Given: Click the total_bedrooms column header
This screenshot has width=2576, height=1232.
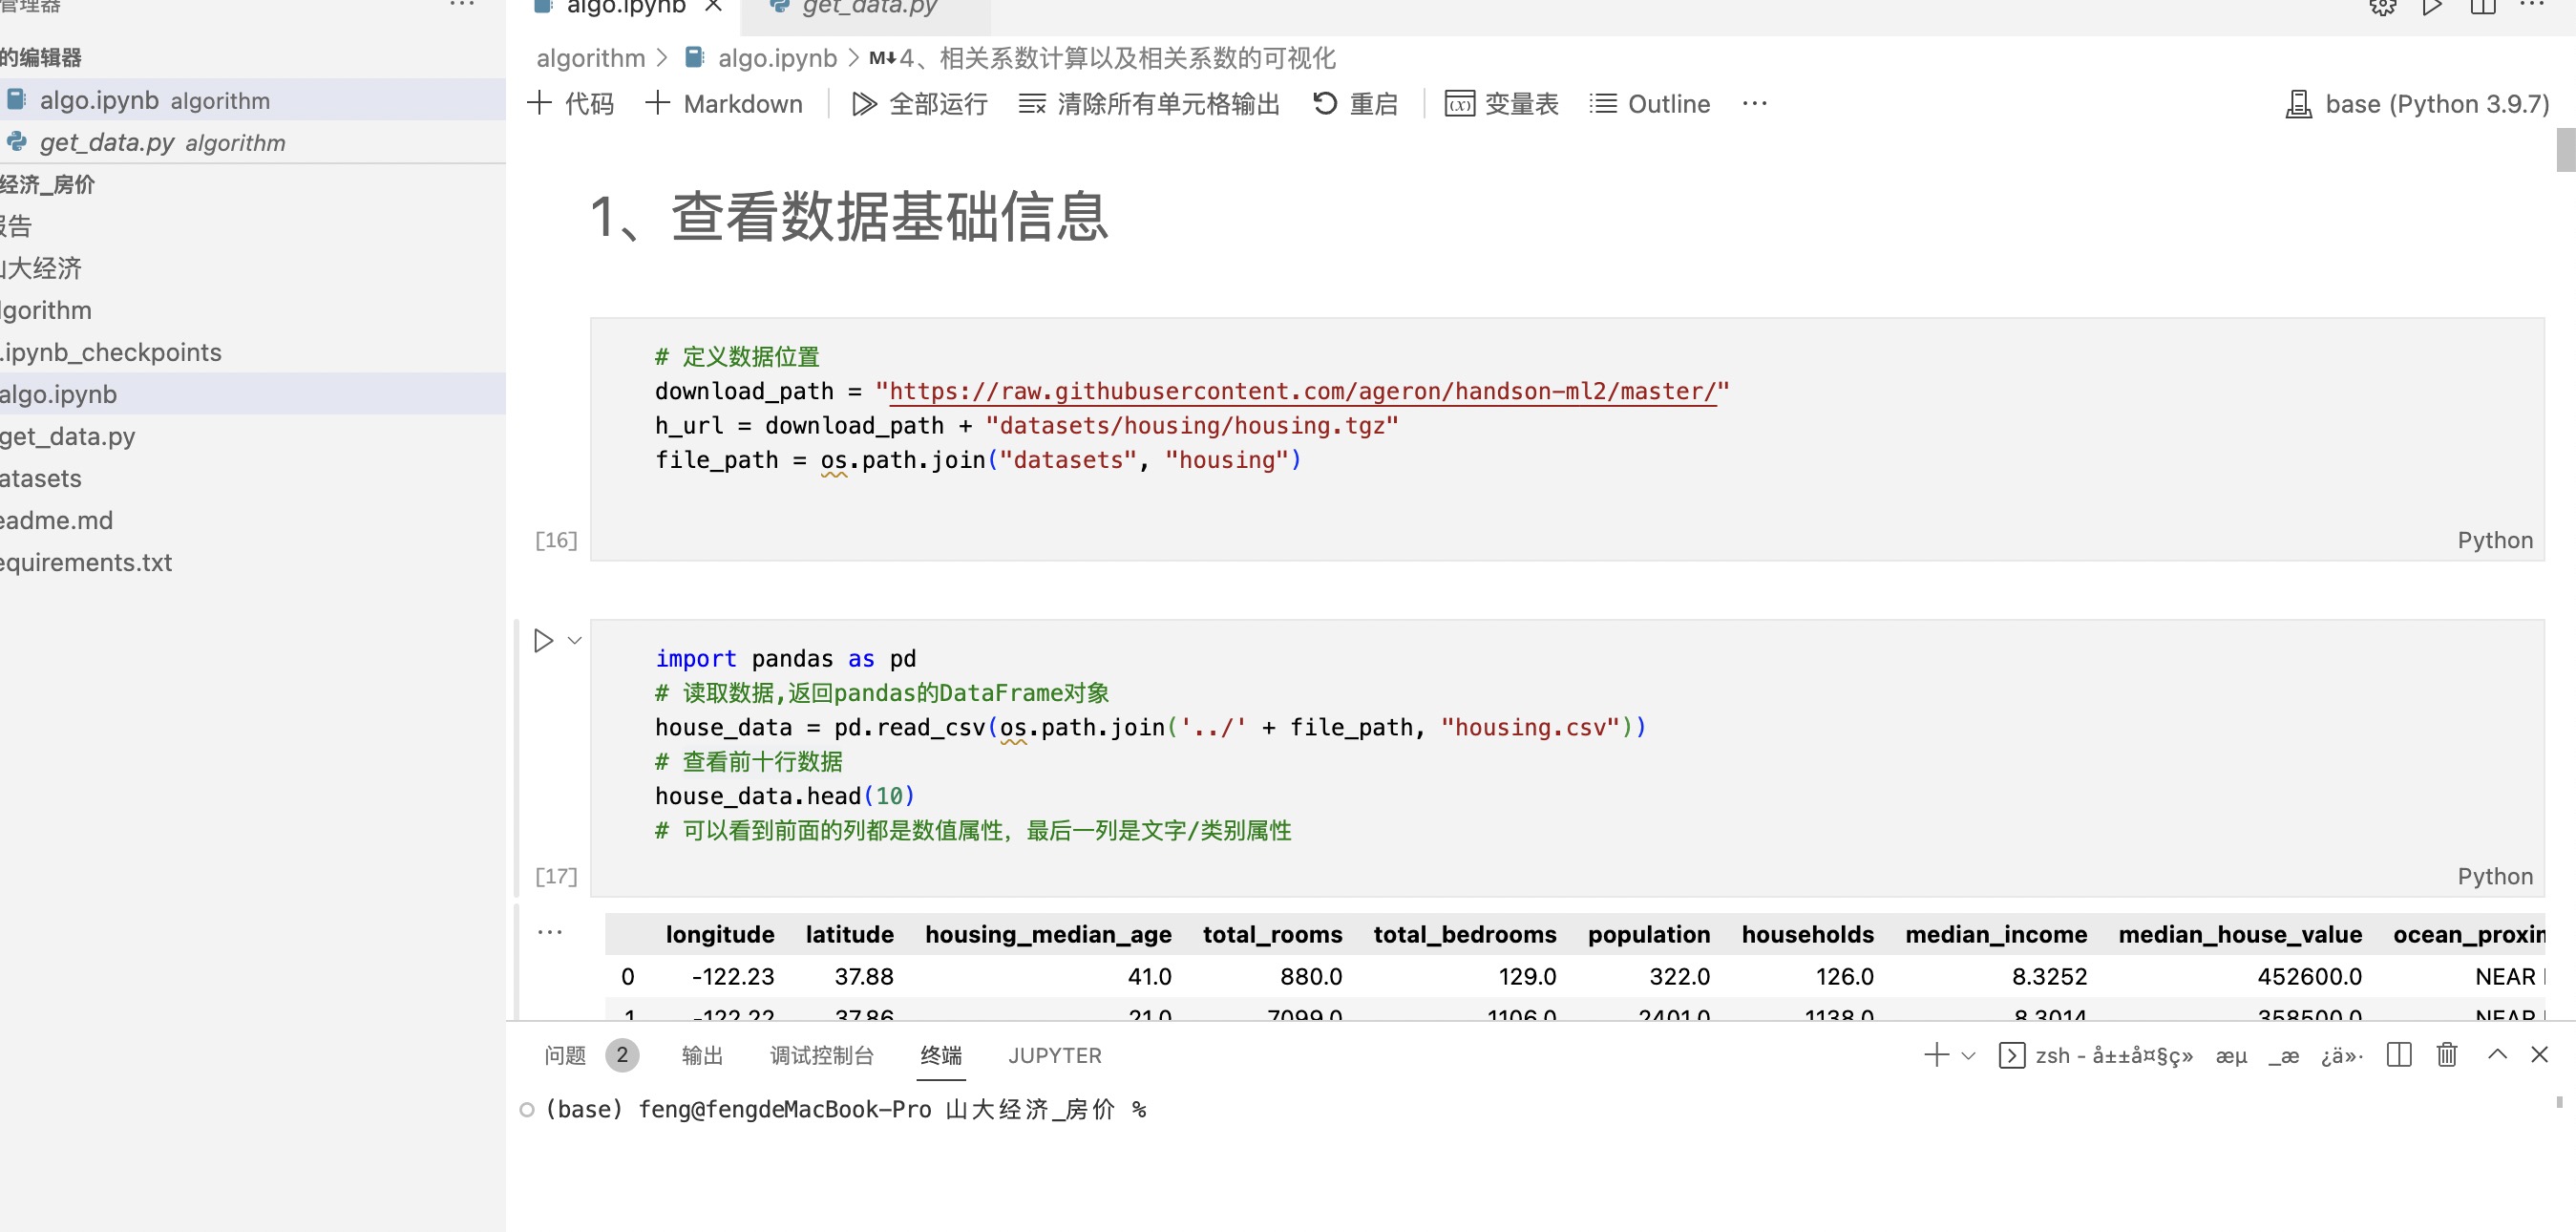Looking at the screenshot, I should coord(1465,934).
